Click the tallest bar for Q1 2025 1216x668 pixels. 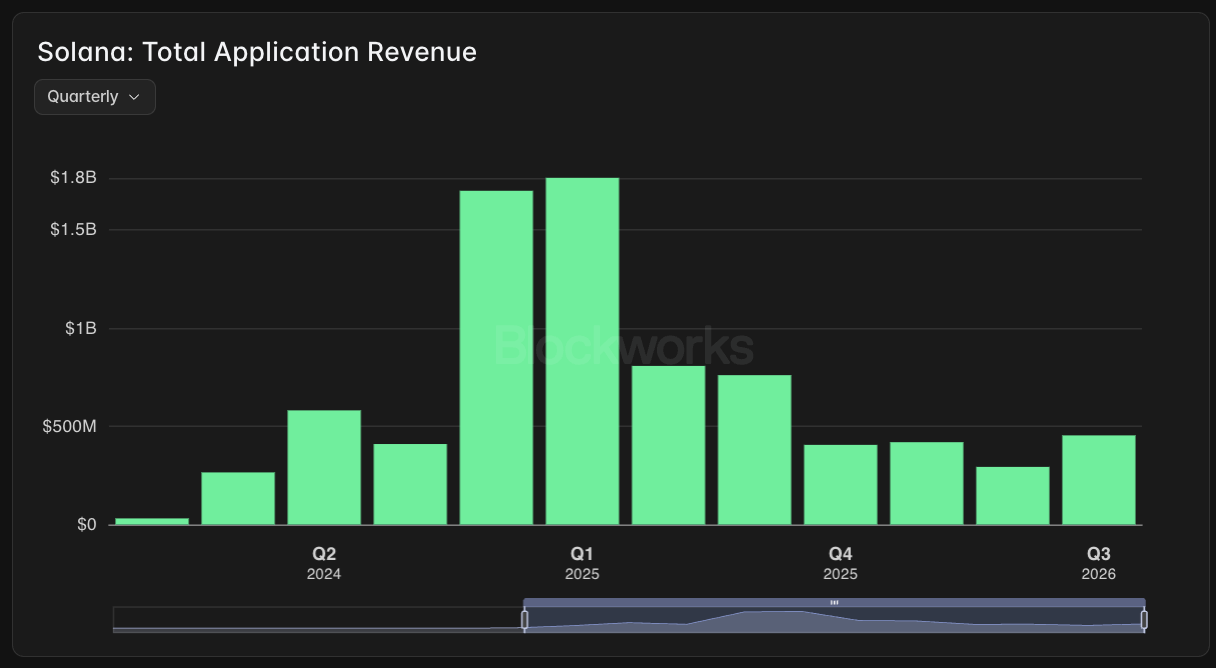[582, 351]
